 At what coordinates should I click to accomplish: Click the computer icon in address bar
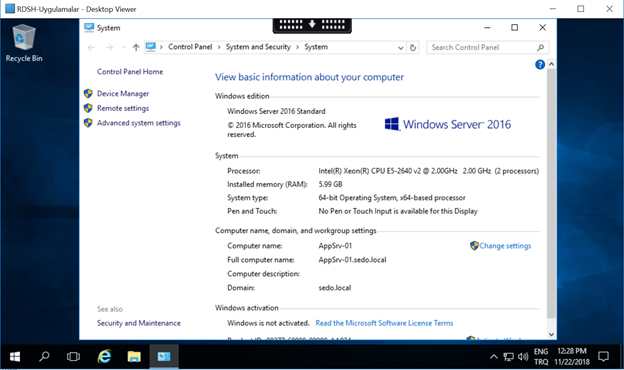pos(150,47)
